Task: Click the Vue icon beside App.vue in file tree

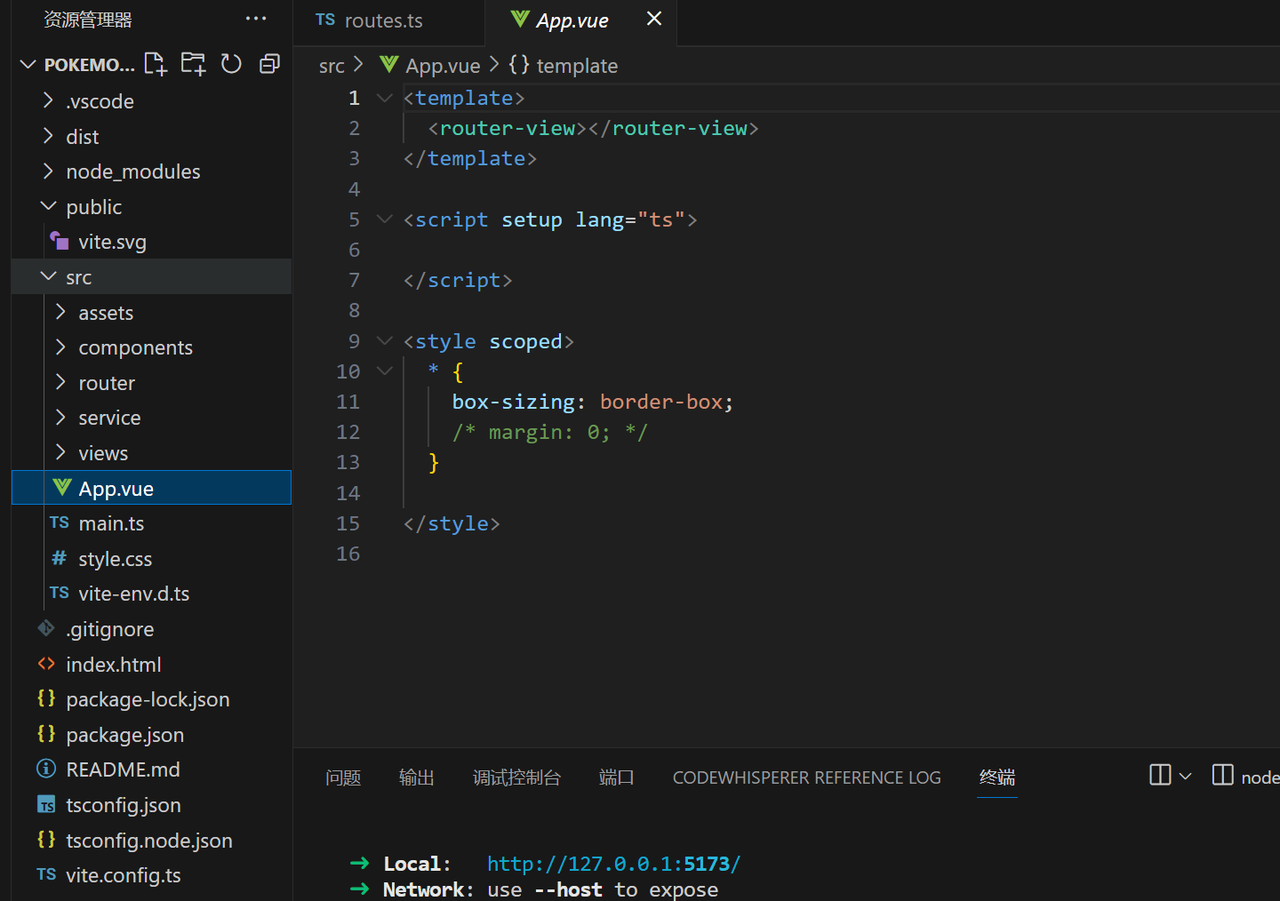Action: 61,488
